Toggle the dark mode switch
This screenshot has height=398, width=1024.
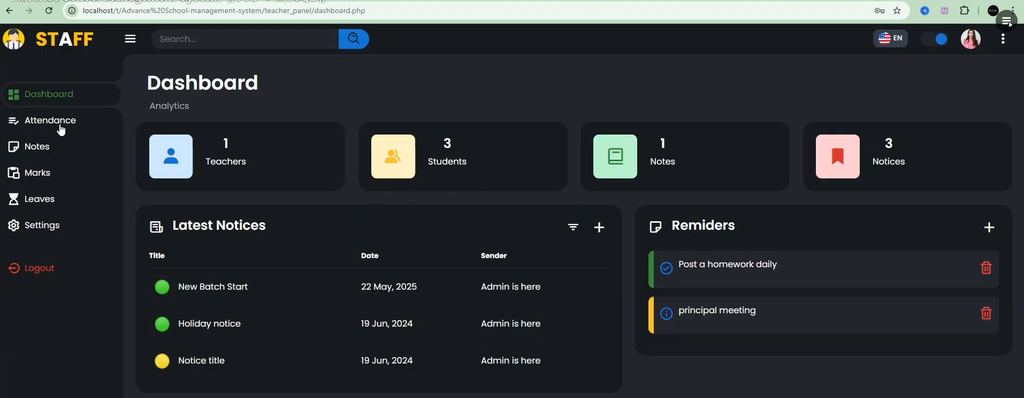tap(935, 39)
